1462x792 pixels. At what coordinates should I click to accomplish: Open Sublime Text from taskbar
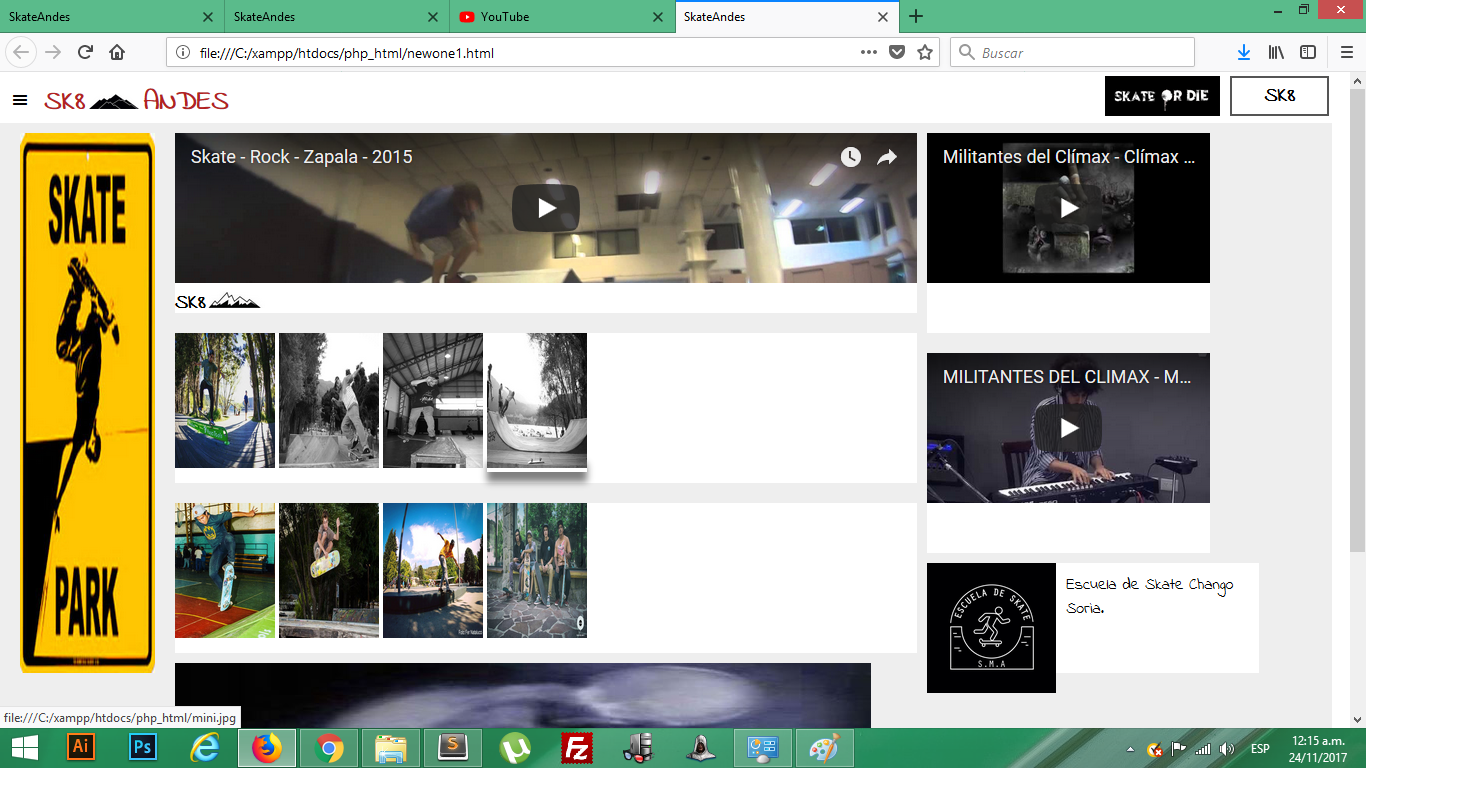click(x=453, y=748)
